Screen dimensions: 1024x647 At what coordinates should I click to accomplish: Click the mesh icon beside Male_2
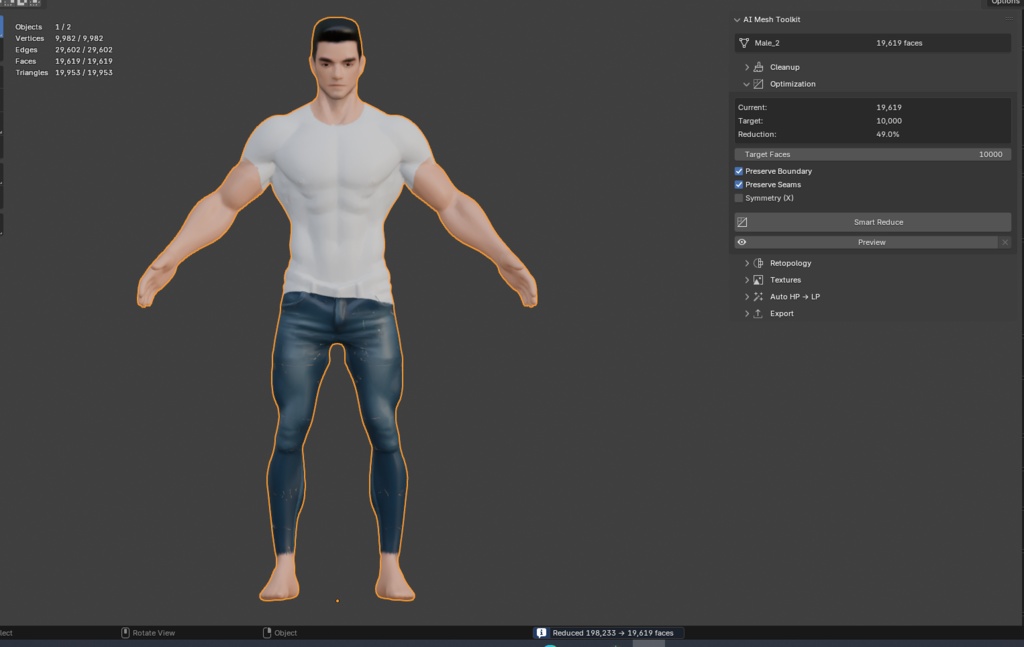pos(744,43)
